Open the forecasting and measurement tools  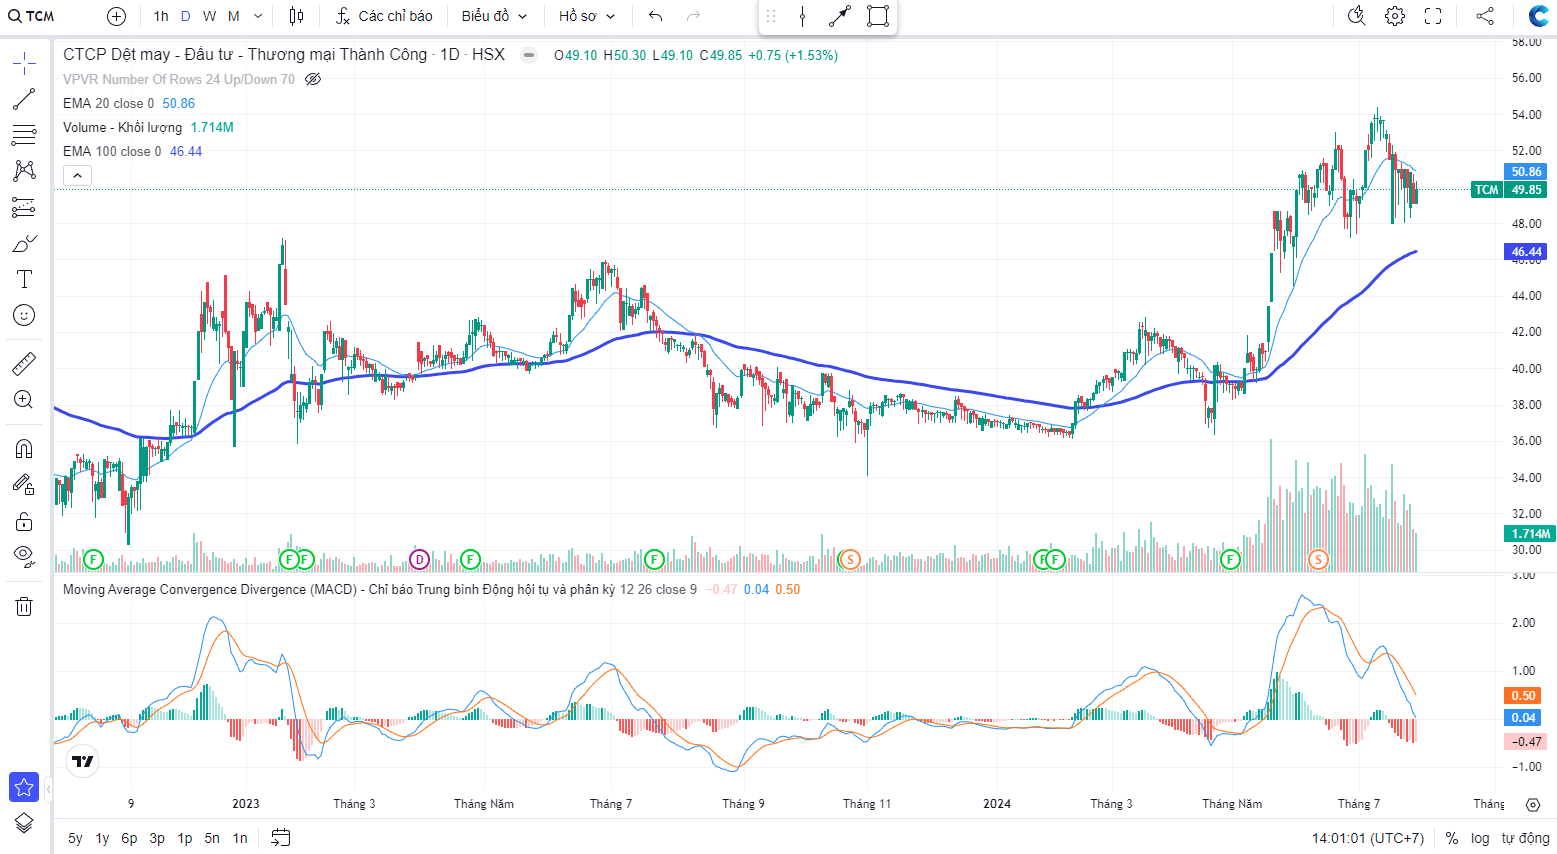24,207
